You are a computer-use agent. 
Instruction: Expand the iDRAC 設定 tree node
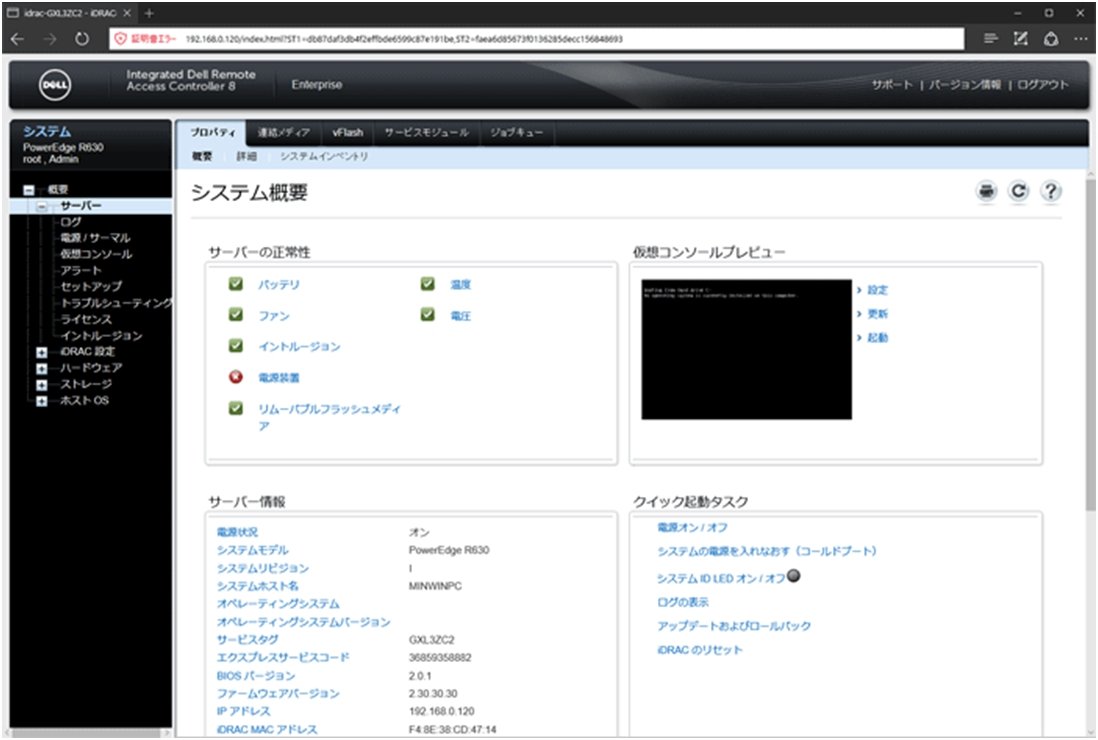tap(42, 352)
